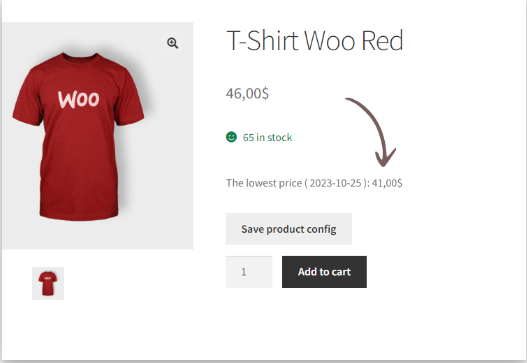This screenshot has width=527, height=363.
Task: Click the Save product config button
Action: click(289, 229)
